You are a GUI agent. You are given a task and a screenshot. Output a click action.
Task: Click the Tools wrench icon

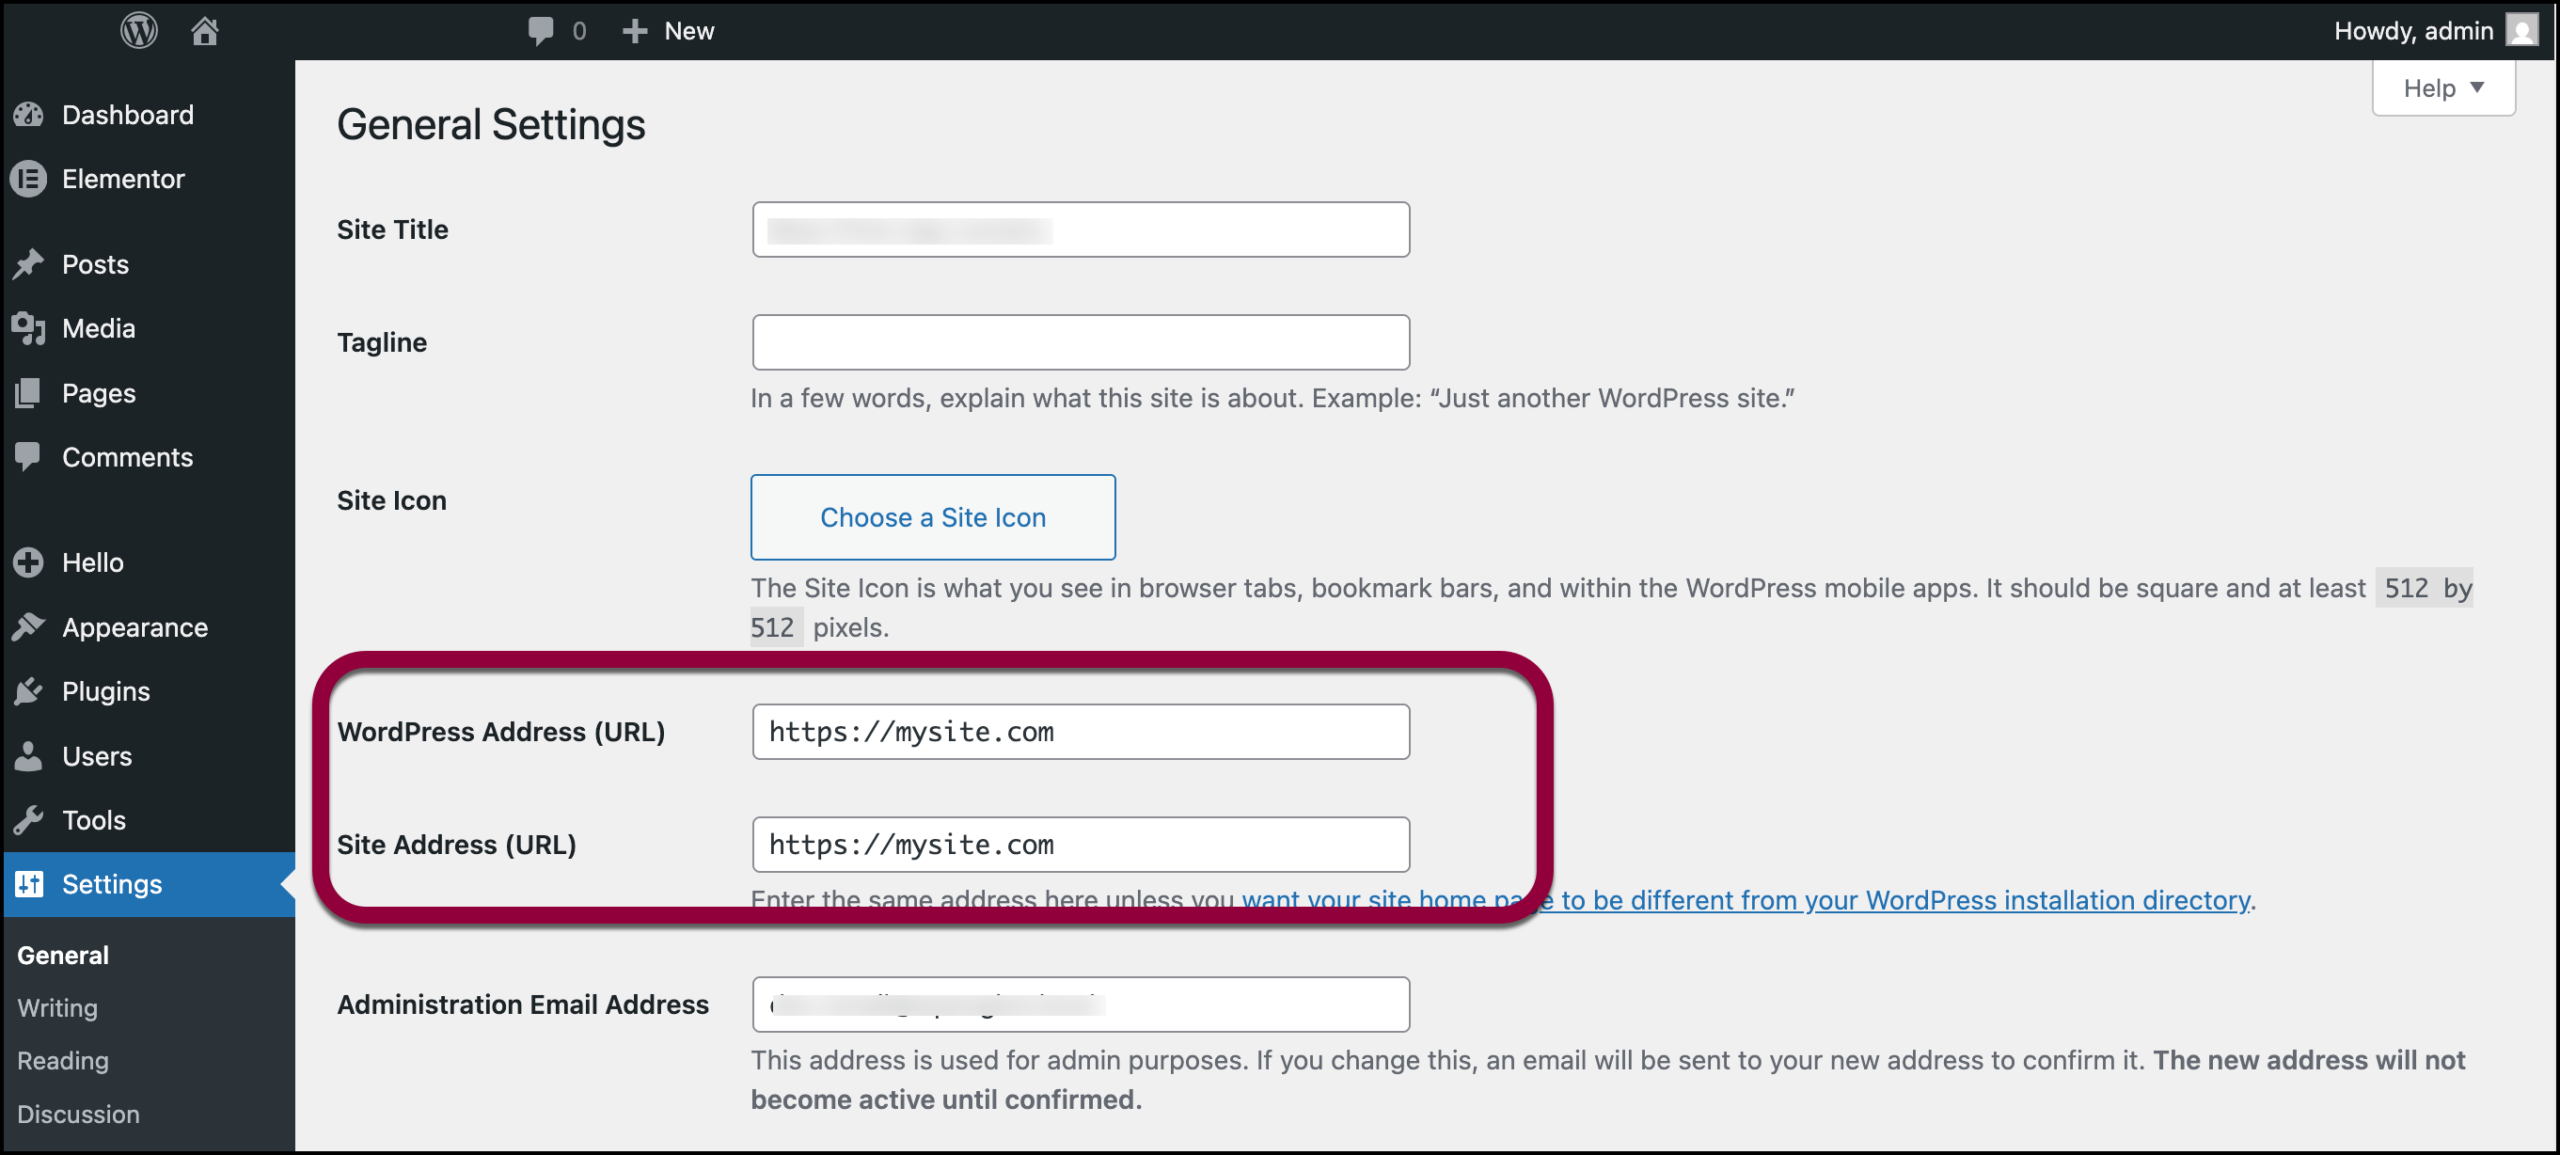(x=29, y=820)
